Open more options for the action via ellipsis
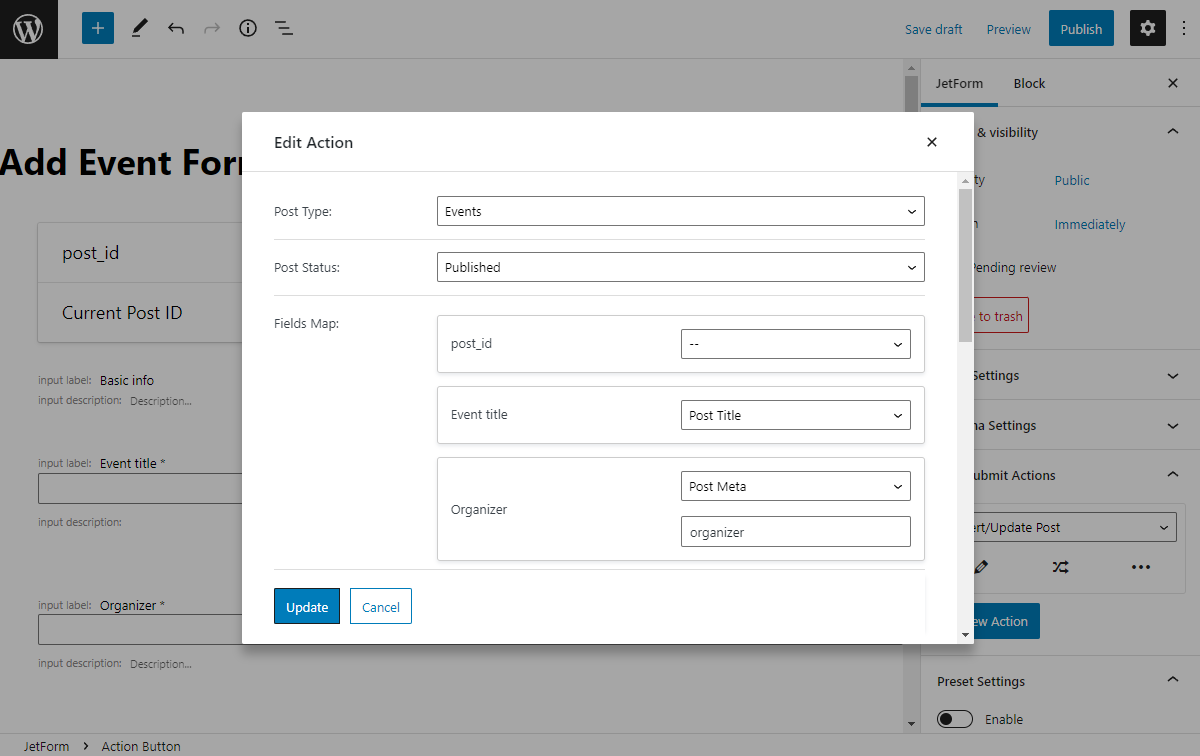The width and height of the screenshot is (1200, 756). (x=1141, y=567)
